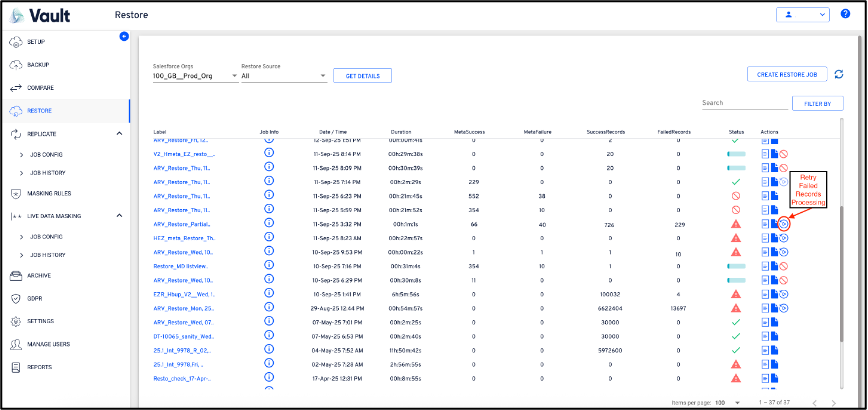Click the Create Restore Job button
Viewport: 868px width, 410px height.
pyautogui.click(x=787, y=74)
